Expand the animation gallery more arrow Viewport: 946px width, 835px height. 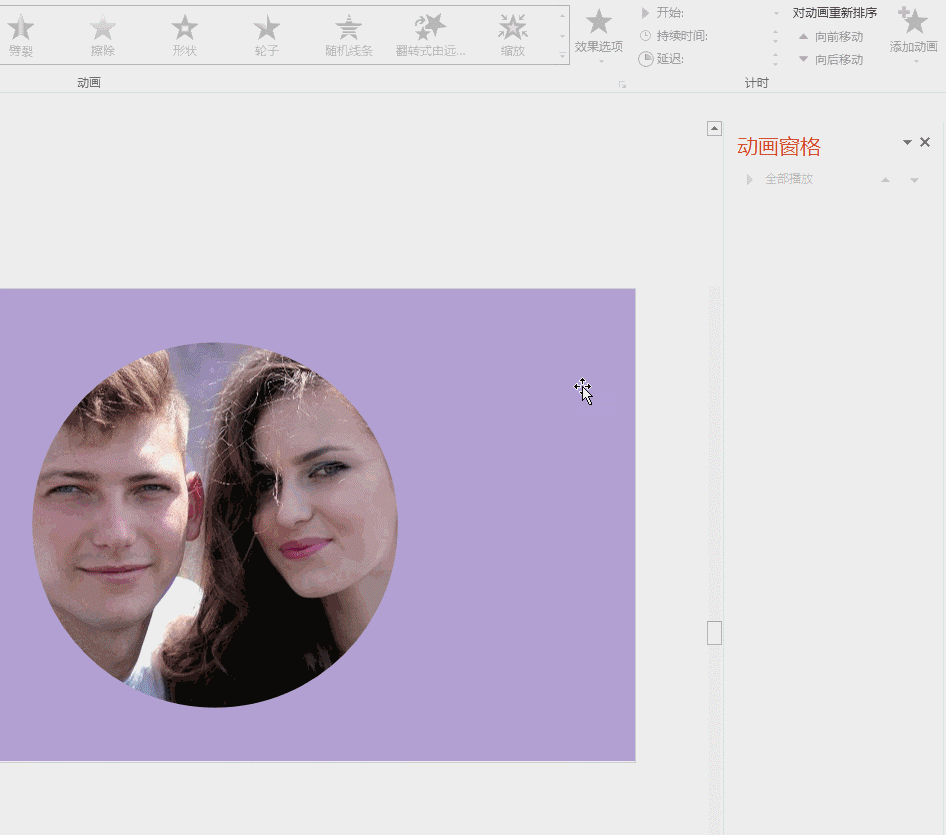click(x=562, y=56)
